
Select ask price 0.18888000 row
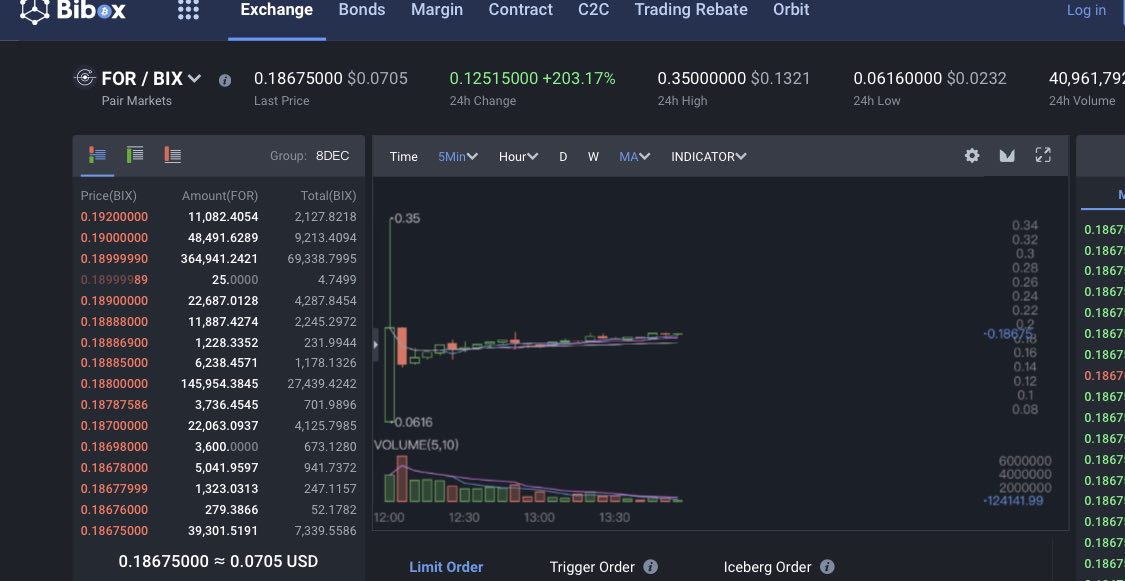218,321
